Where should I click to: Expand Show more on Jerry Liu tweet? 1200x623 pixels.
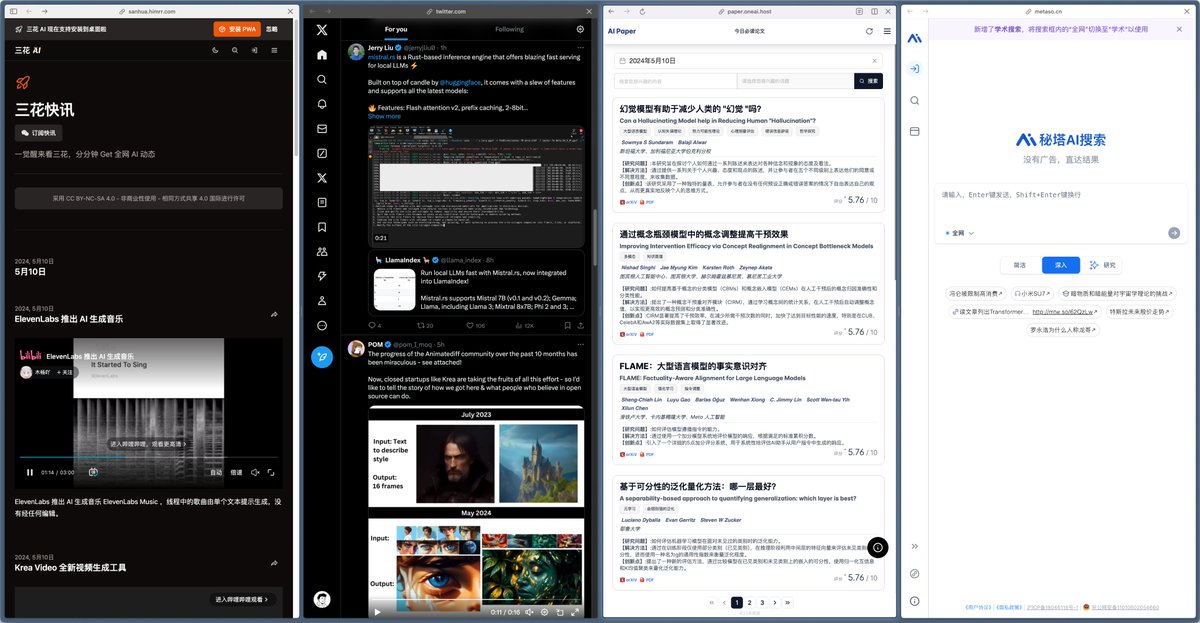click(x=384, y=116)
